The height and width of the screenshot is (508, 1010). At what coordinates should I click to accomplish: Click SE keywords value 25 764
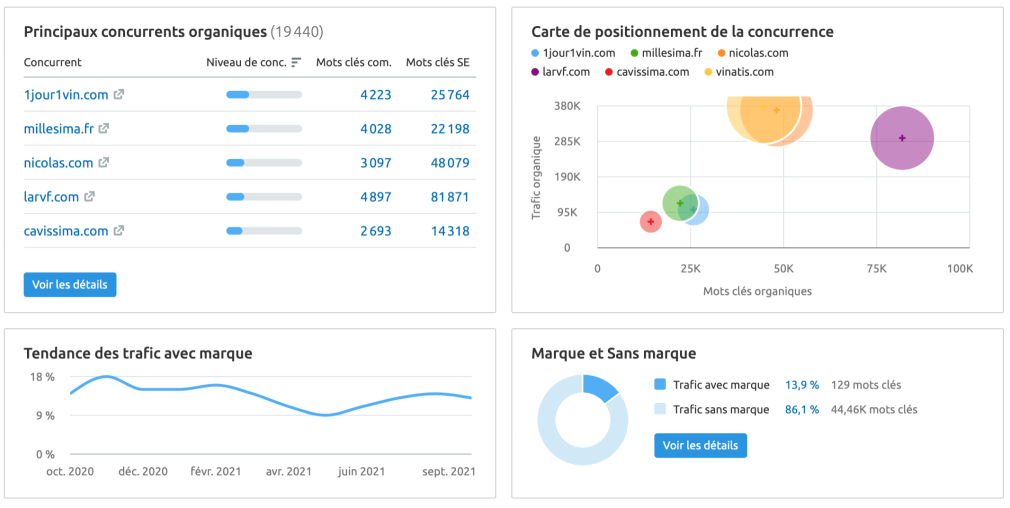point(450,95)
